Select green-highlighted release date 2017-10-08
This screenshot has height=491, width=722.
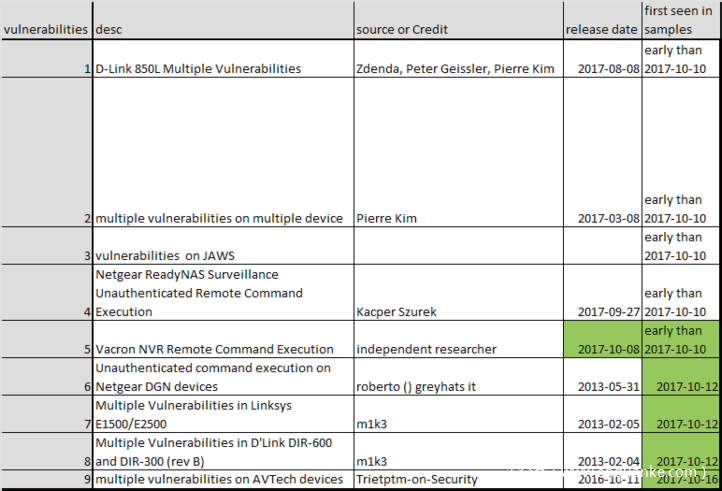pos(602,339)
